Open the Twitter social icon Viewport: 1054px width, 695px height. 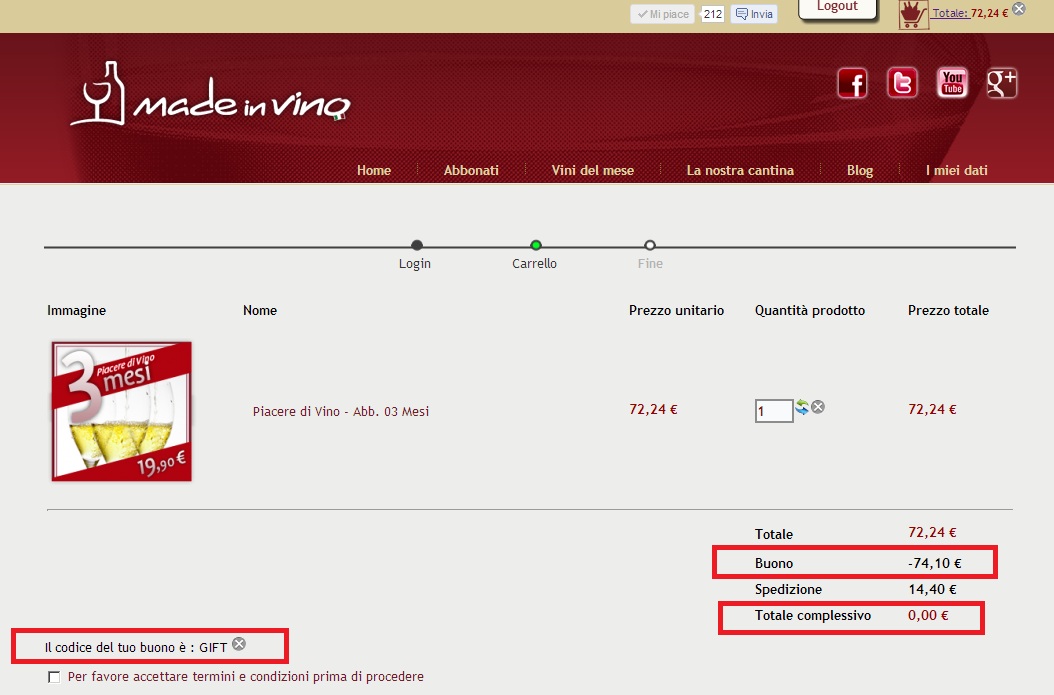click(902, 83)
